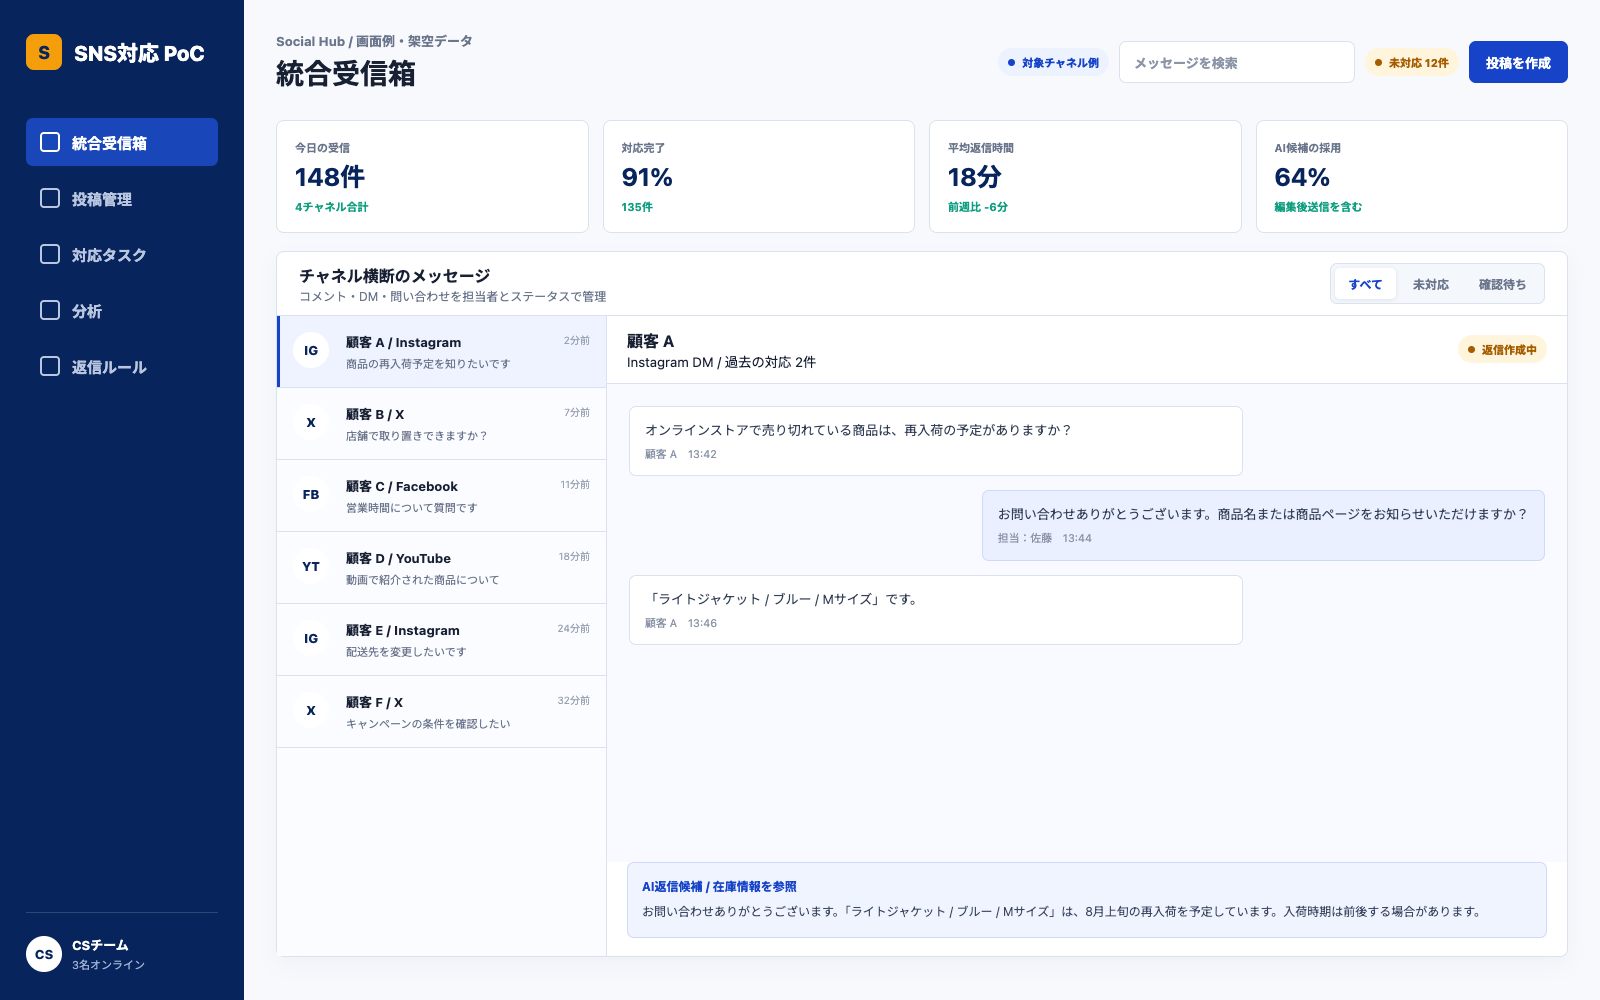1600x1000 pixels.
Task: Click the 返信作成中 status badge
Action: tap(1502, 349)
